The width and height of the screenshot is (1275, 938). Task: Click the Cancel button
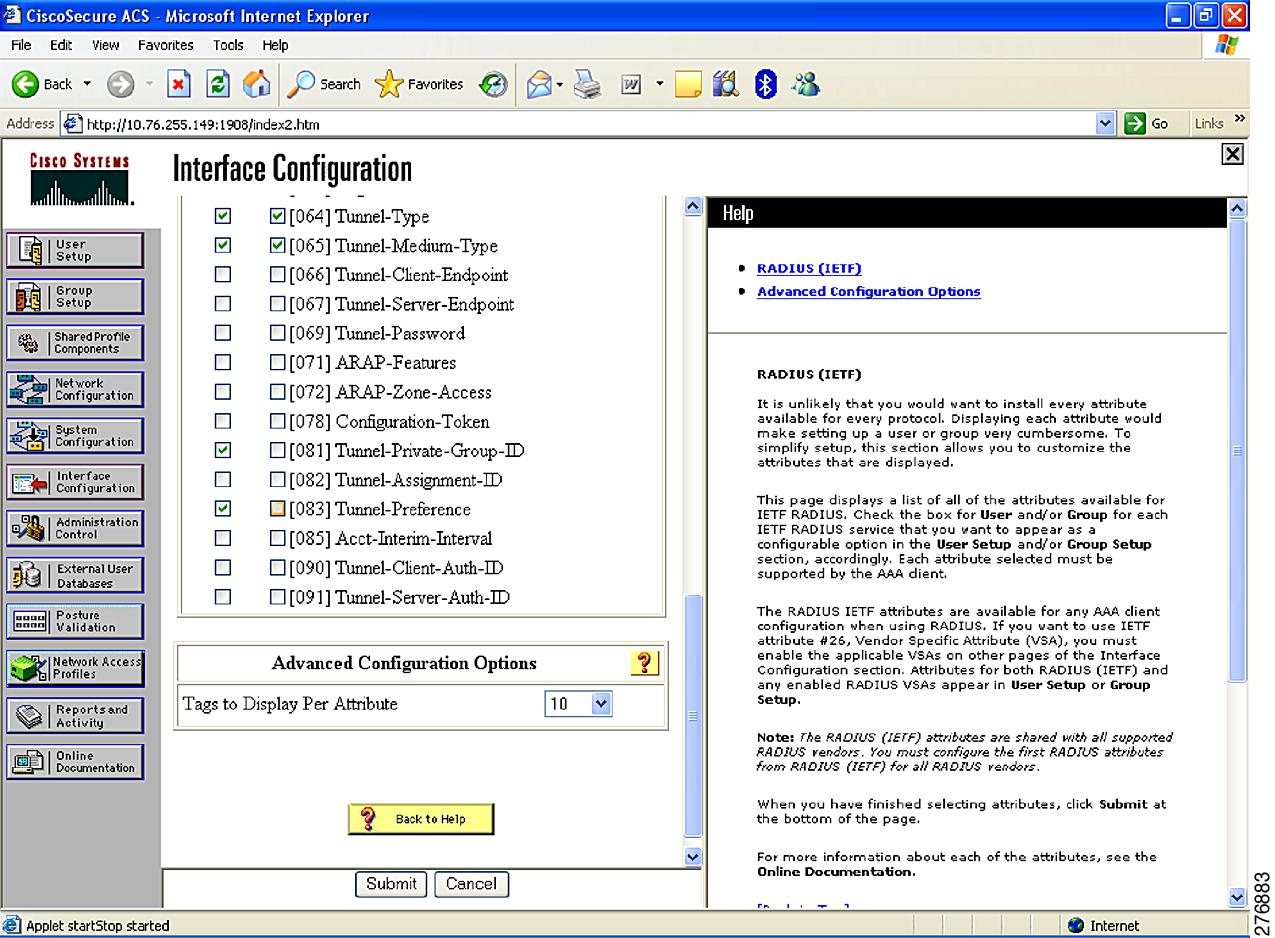[x=471, y=884]
